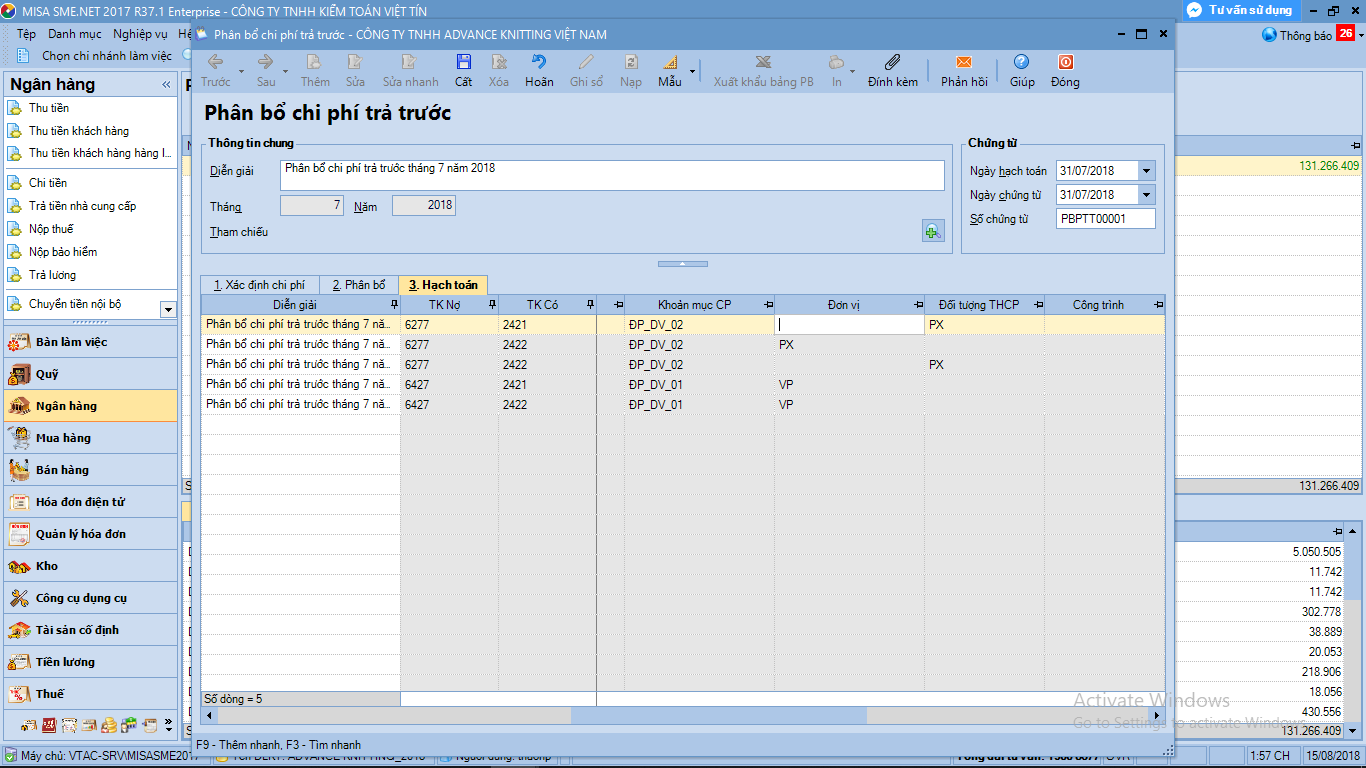This screenshot has width=1366, height=768.
Task: Expand the Mẫu dropdown arrow
Action: click(x=691, y=71)
